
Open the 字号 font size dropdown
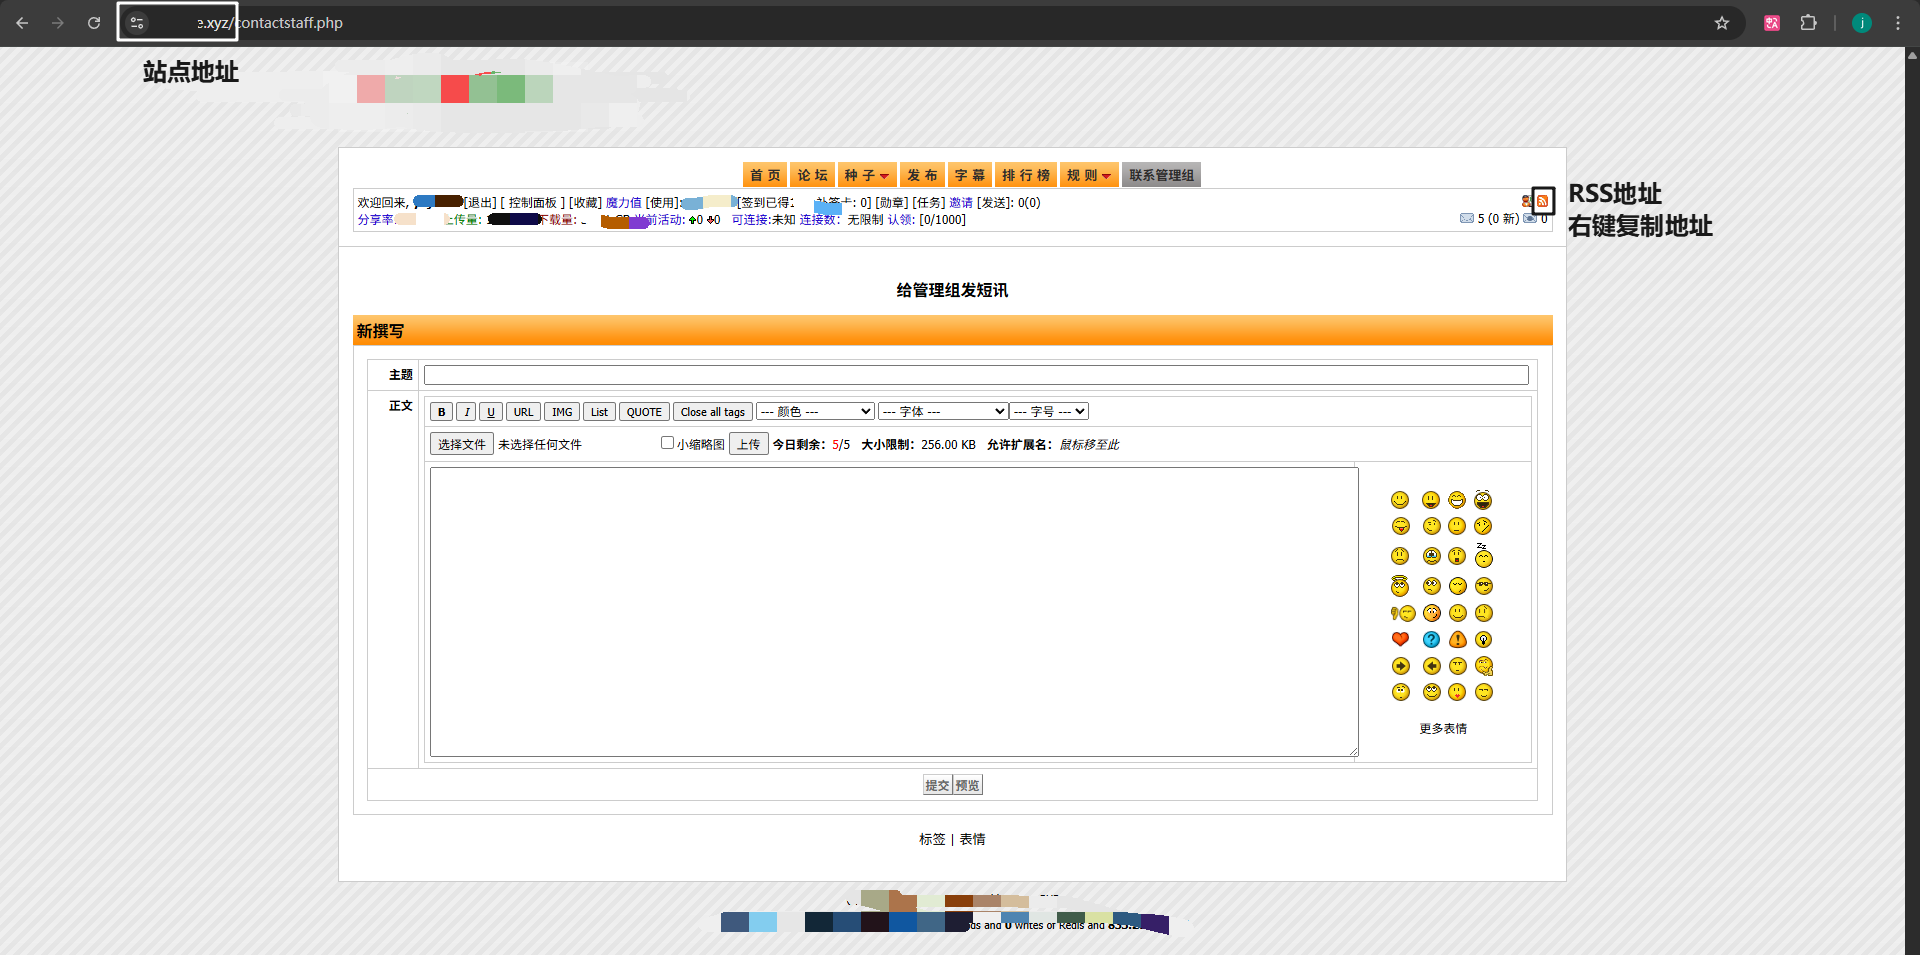(1049, 411)
